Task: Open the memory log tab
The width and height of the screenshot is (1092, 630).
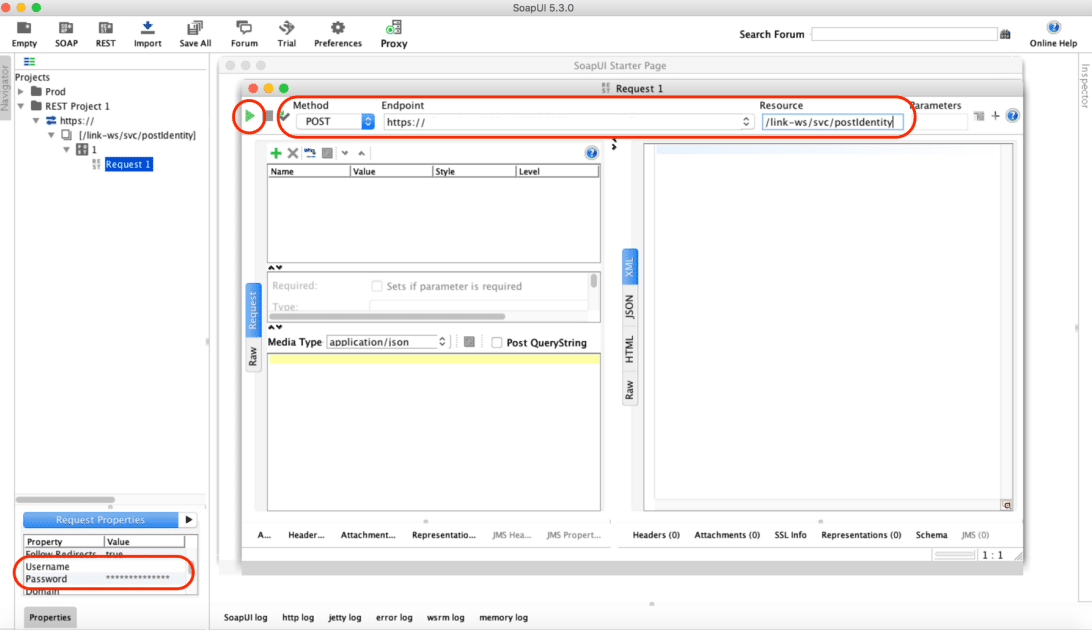Action: point(504,617)
